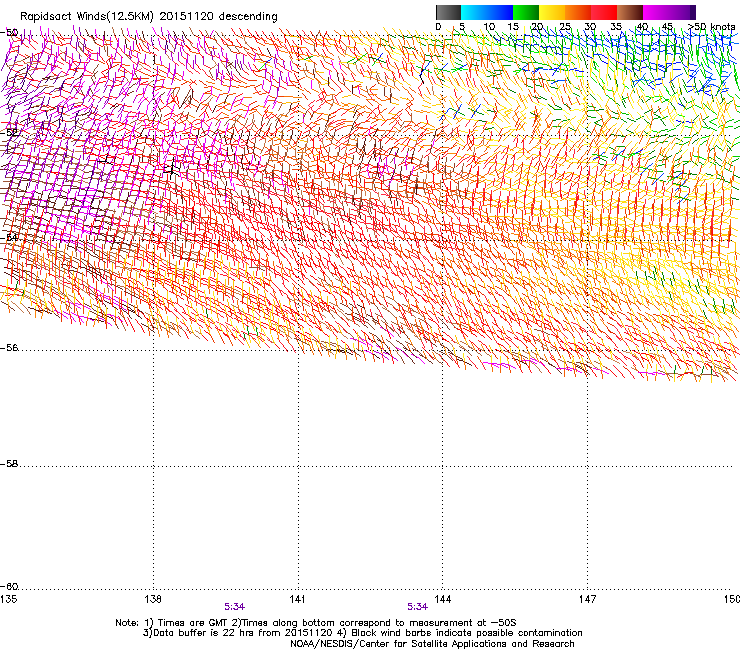Click the -60 latitude axis label
The width and height of the screenshot is (740, 650).
tap(9, 587)
